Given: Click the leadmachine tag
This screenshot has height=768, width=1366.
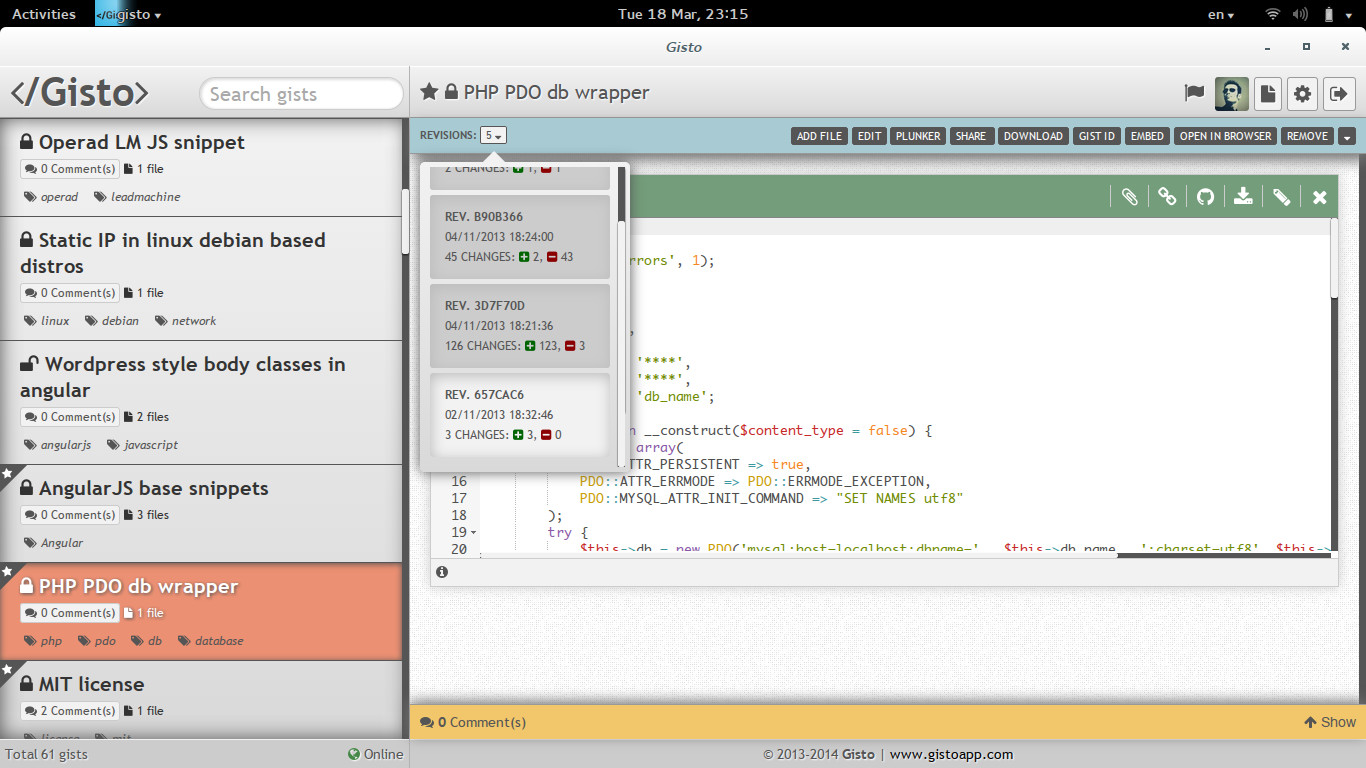Looking at the screenshot, I should click(x=137, y=197).
